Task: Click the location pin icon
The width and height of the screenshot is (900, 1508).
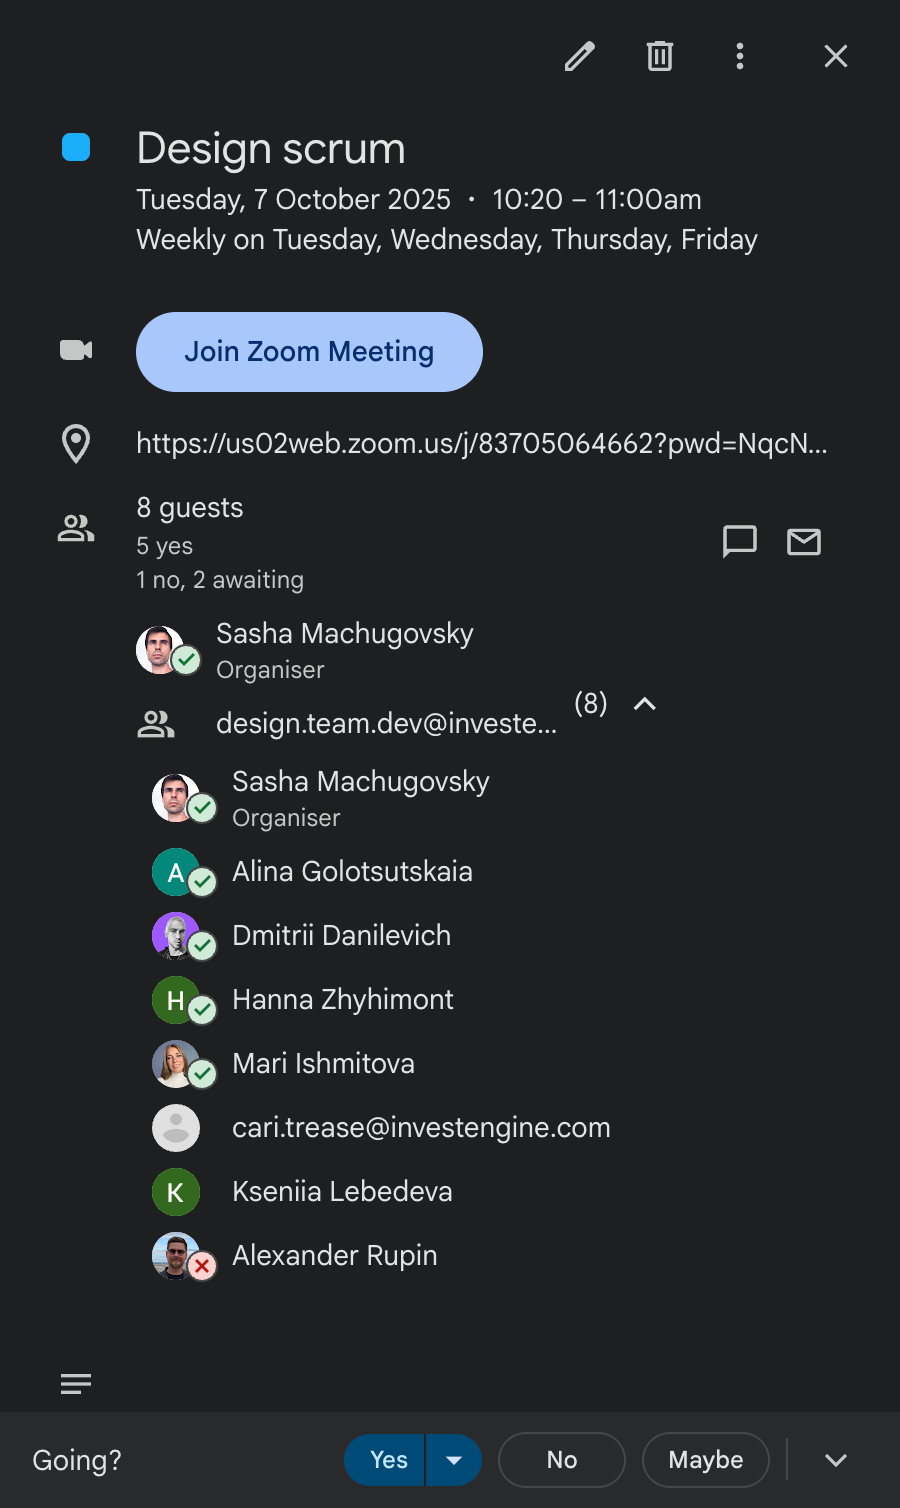Action: click(76, 443)
